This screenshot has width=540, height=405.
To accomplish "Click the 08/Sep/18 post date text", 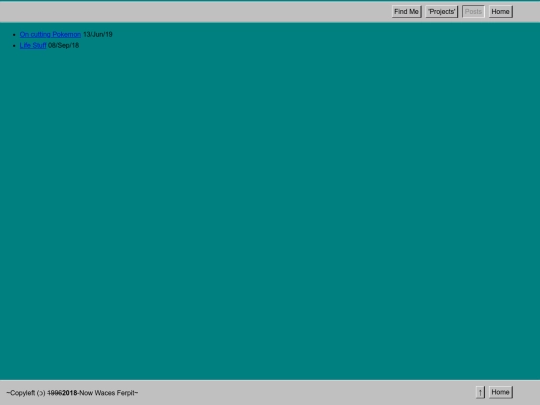I will click(64, 45).
